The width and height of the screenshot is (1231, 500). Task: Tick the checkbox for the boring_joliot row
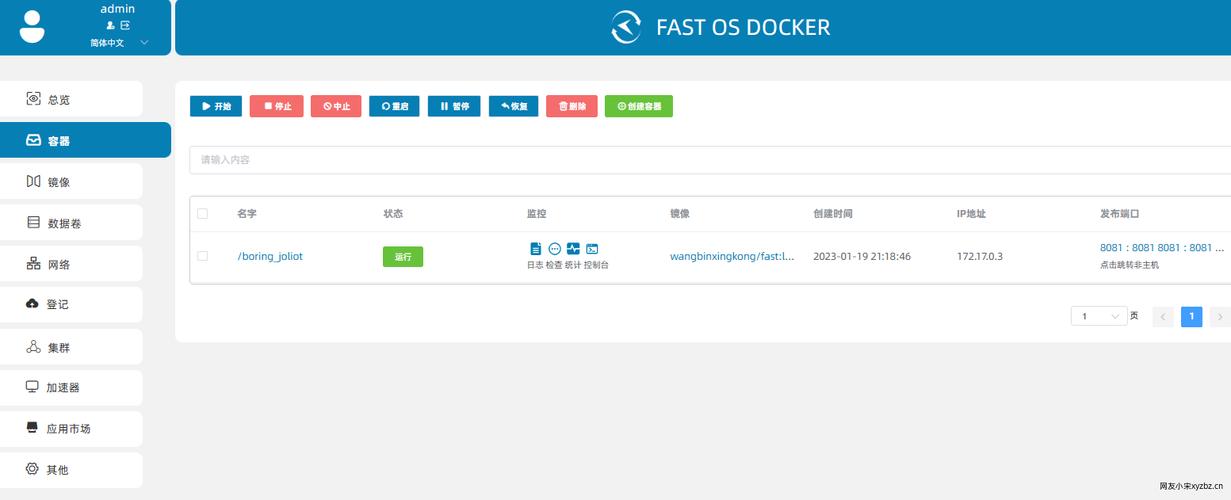click(x=202, y=256)
